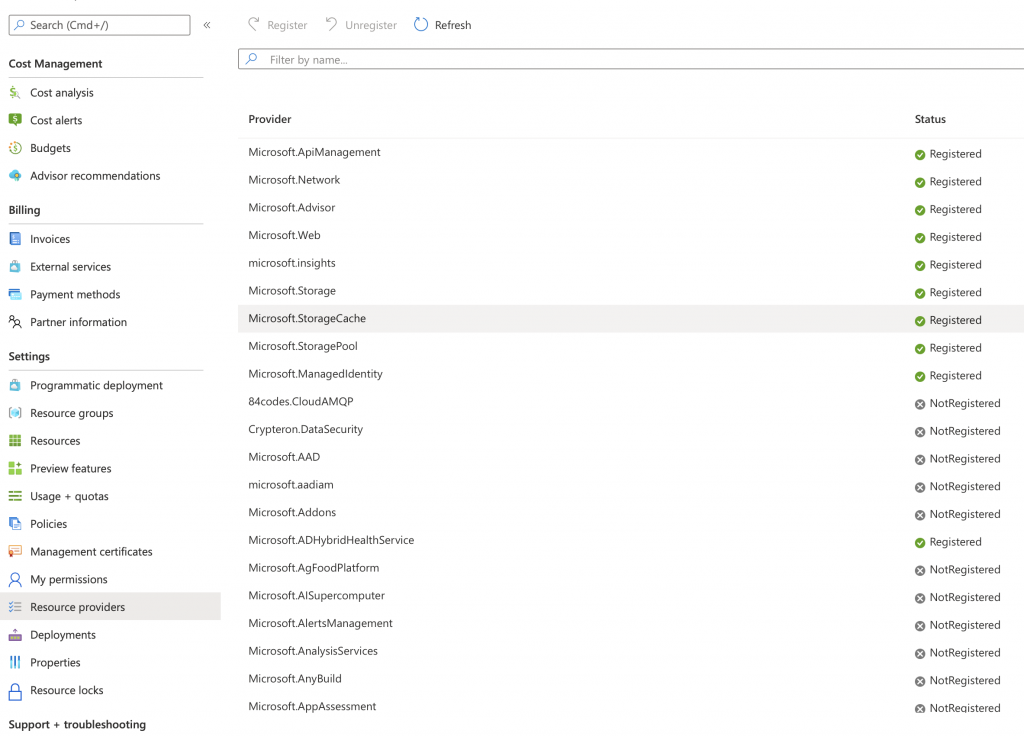Sort by the Provider column header
The image size is (1024, 737).
click(270, 119)
